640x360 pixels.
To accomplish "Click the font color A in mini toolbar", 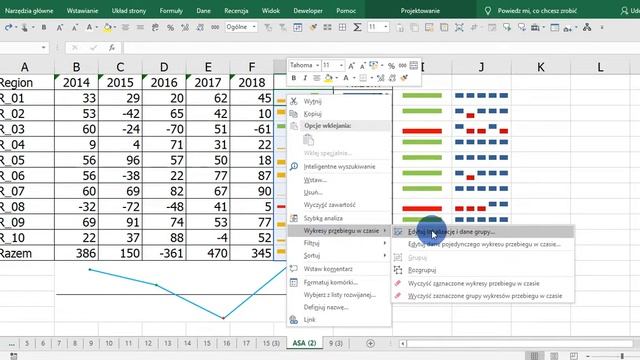I will [x=345, y=78].
